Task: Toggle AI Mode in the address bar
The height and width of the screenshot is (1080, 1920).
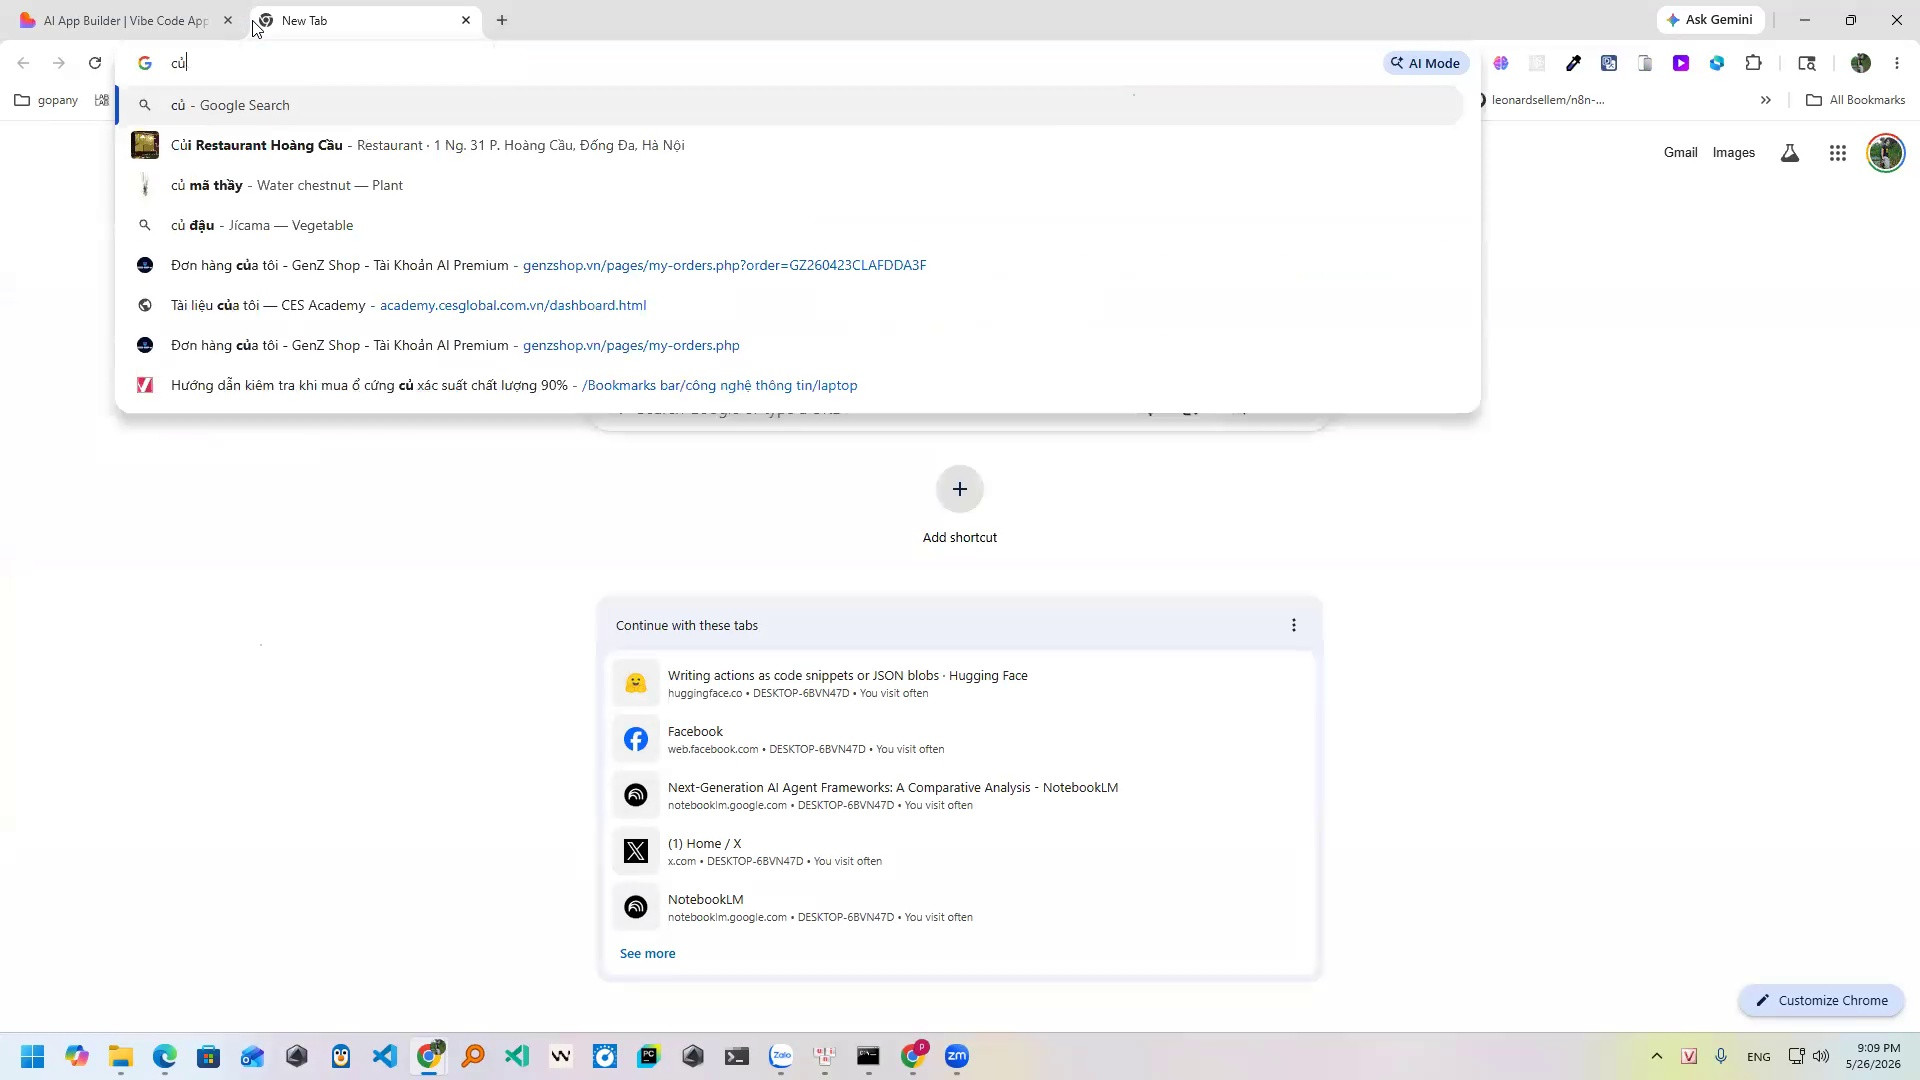Action: (1425, 63)
